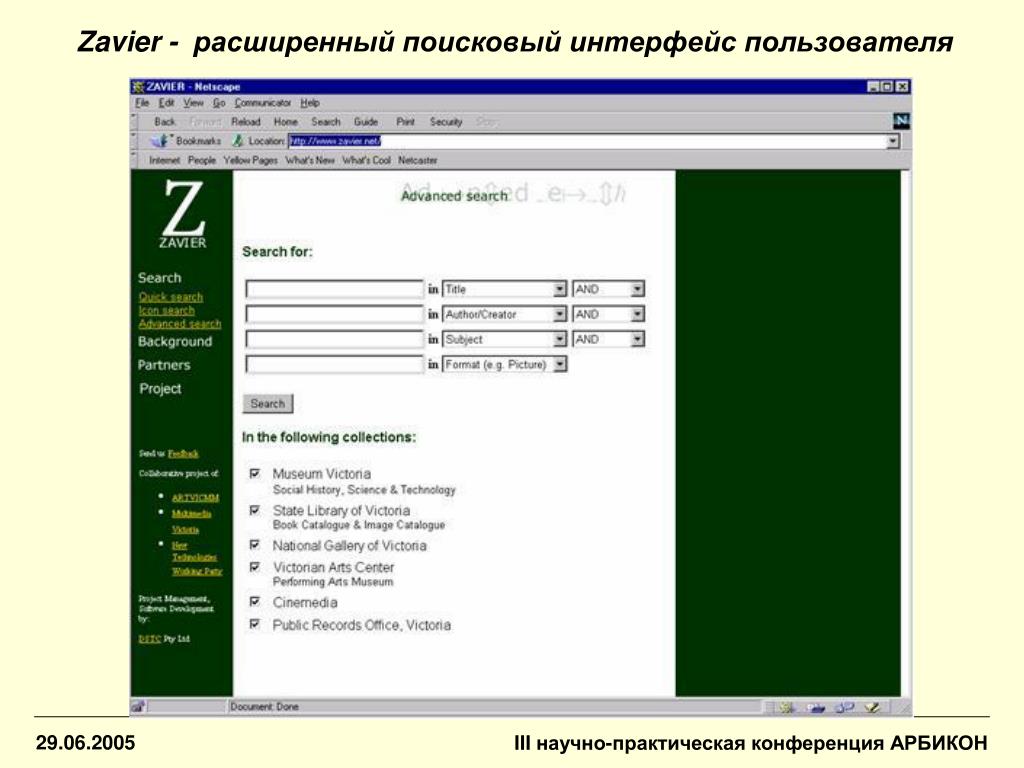
Task: Click the Print toolbar button
Action: [406, 121]
